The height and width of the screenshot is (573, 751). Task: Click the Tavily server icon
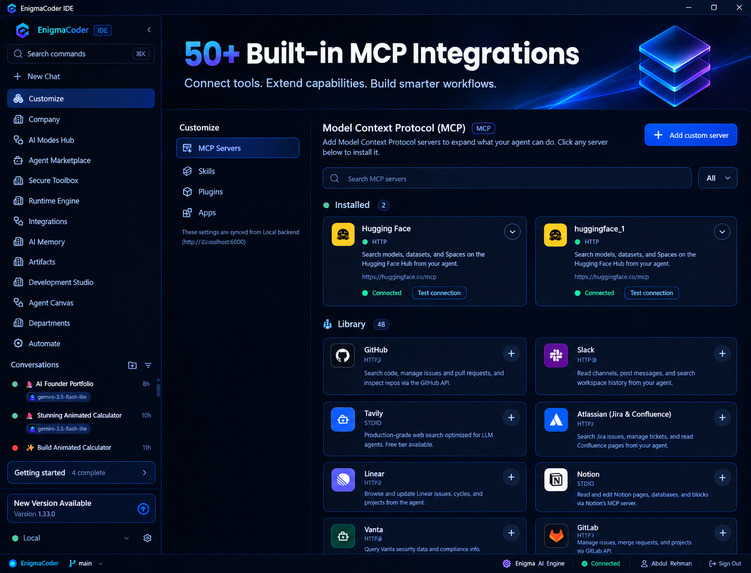click(x=342, y=419)
